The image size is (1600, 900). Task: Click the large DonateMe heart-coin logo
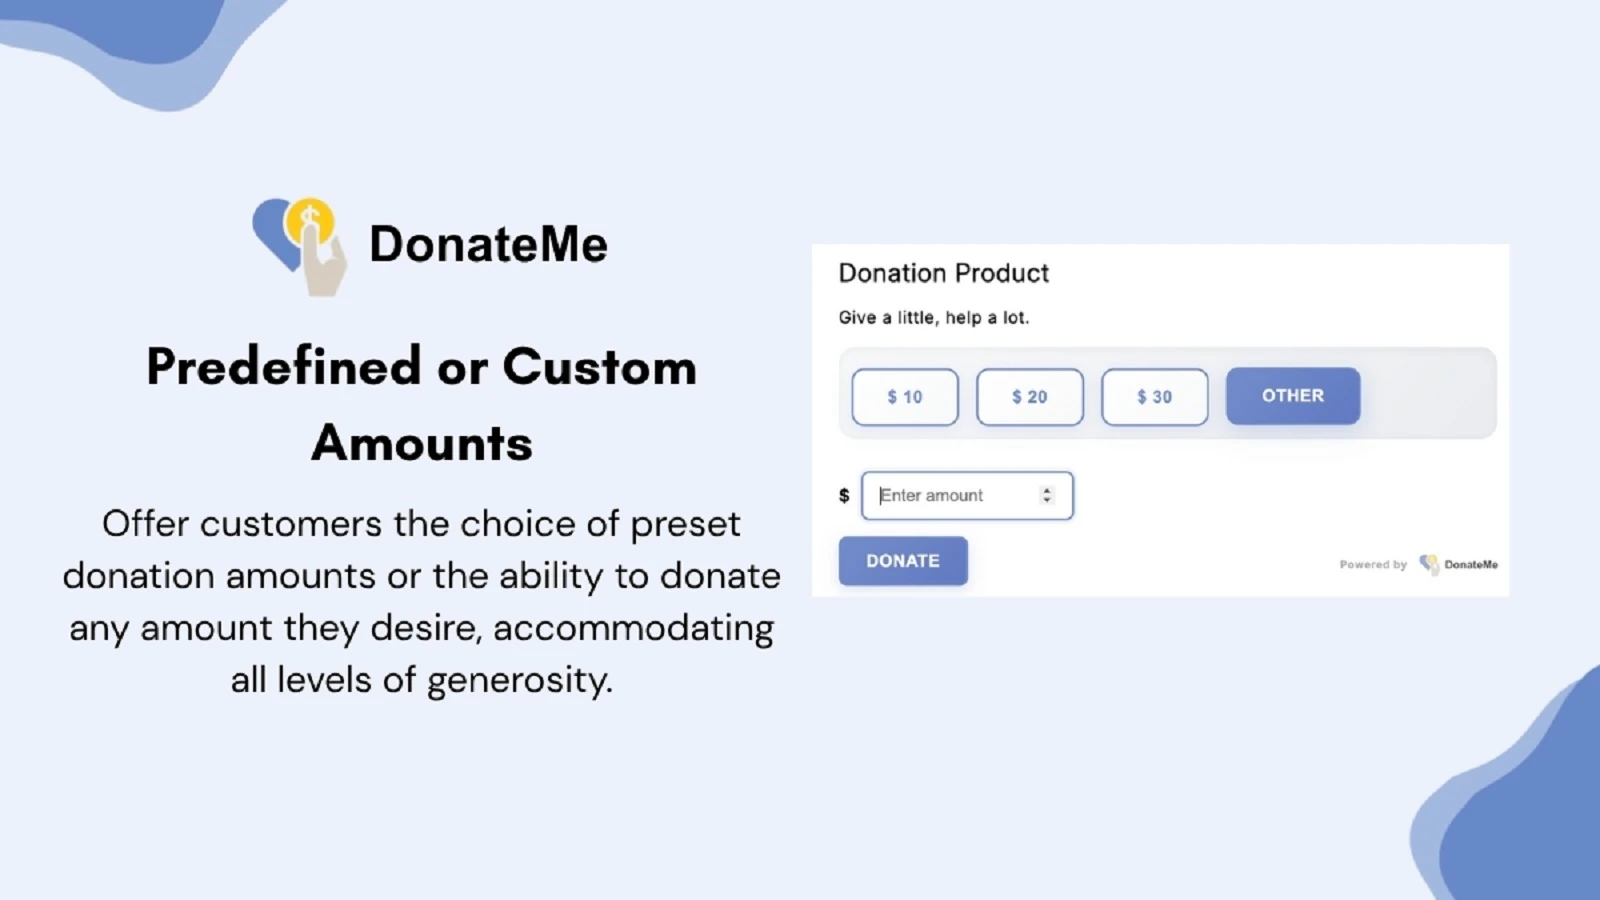(299, 245)
